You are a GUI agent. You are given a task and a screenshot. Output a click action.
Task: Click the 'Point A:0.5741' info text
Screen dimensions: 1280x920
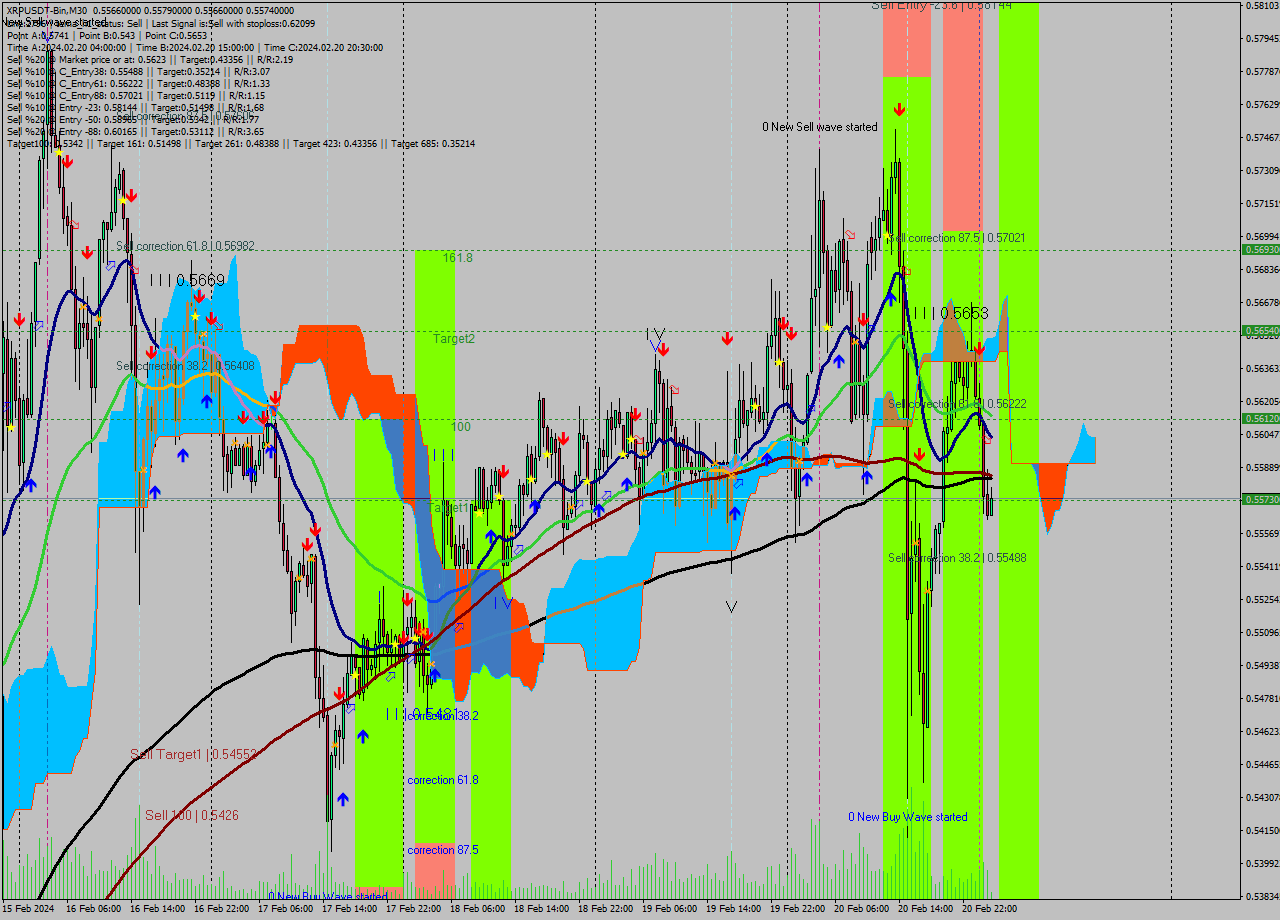tap(39, 35)
